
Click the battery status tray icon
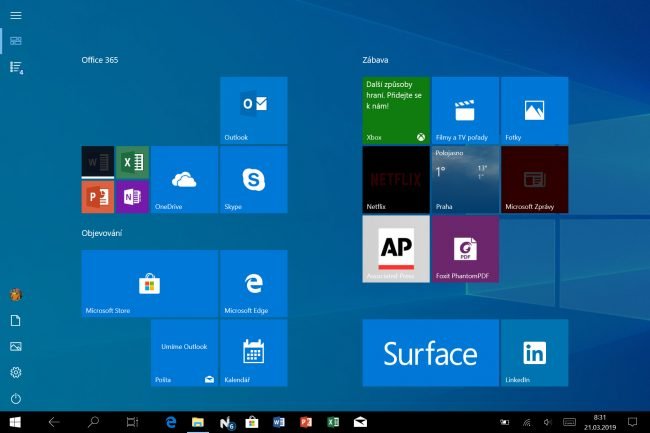[504, 422]
